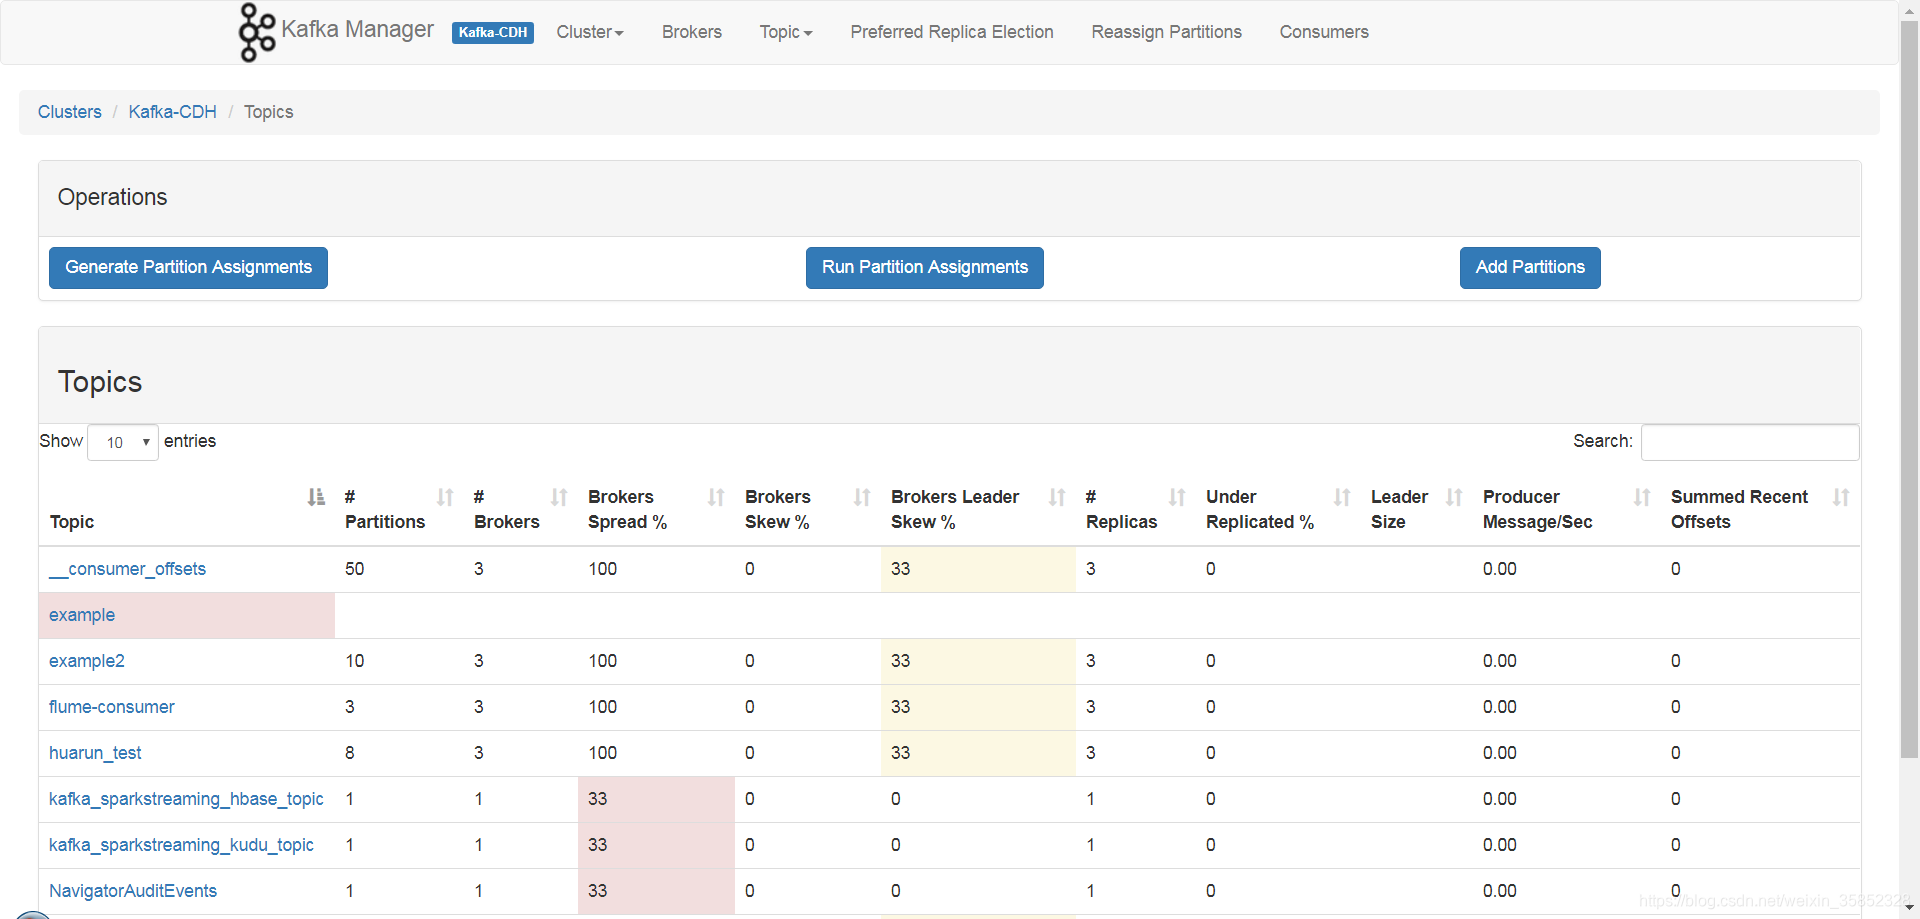Screen dimensions: 1920x919
Task: Click brokers spread 33 in kafka_sparkstreaming_hbase_topic row
Action: click(x=598, y=799)
